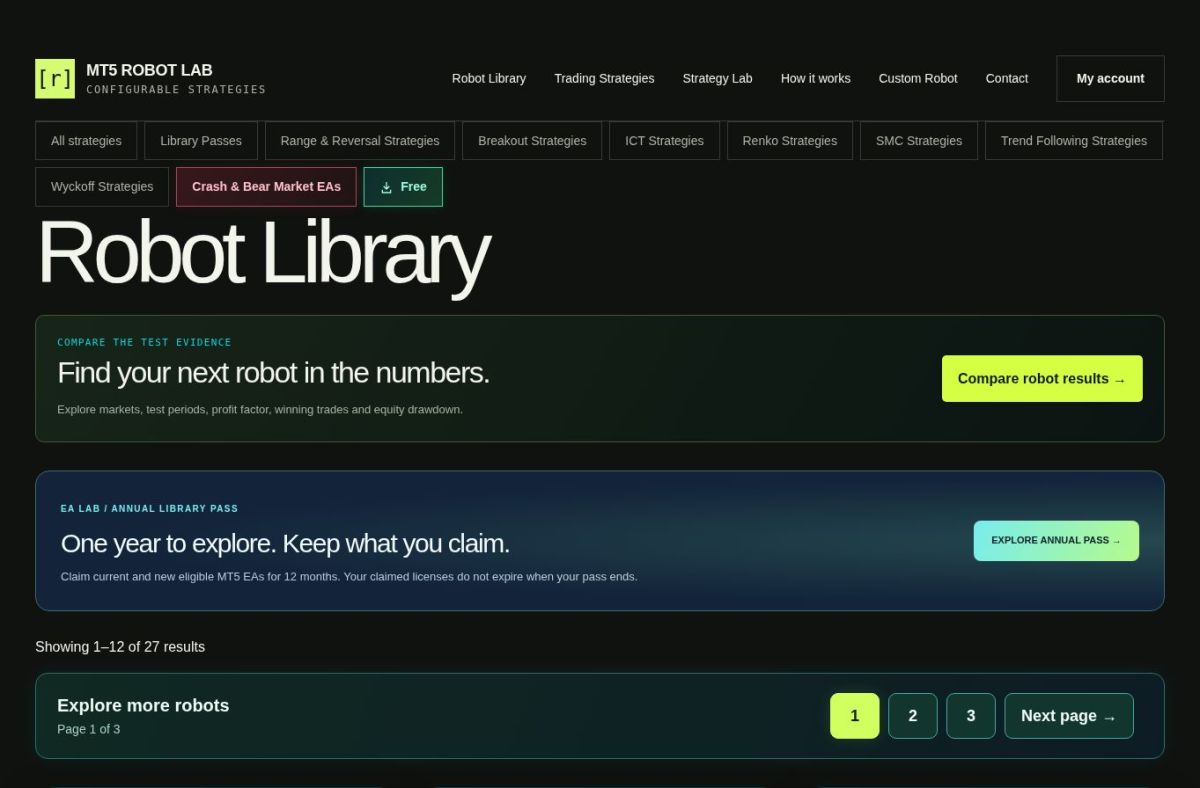Select the Wyckoff Strategies category

coord(102,187)
